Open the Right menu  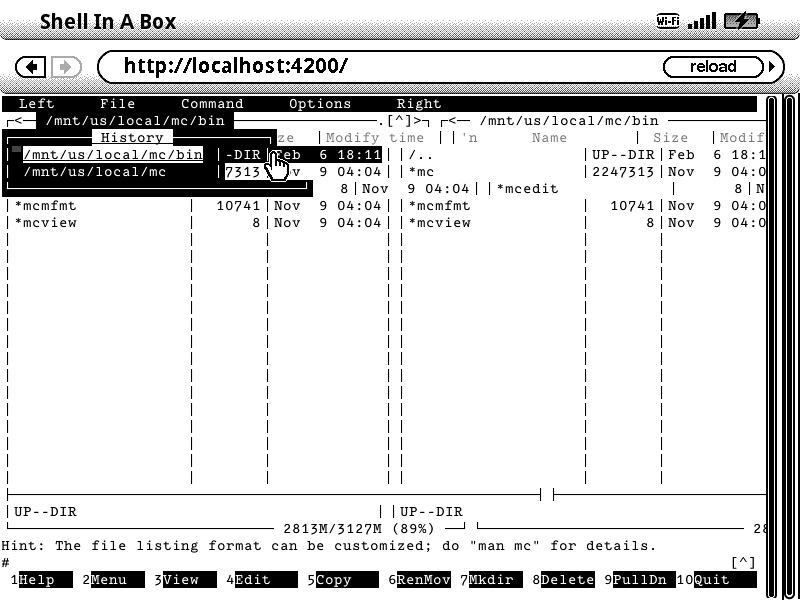coord(419,104)
